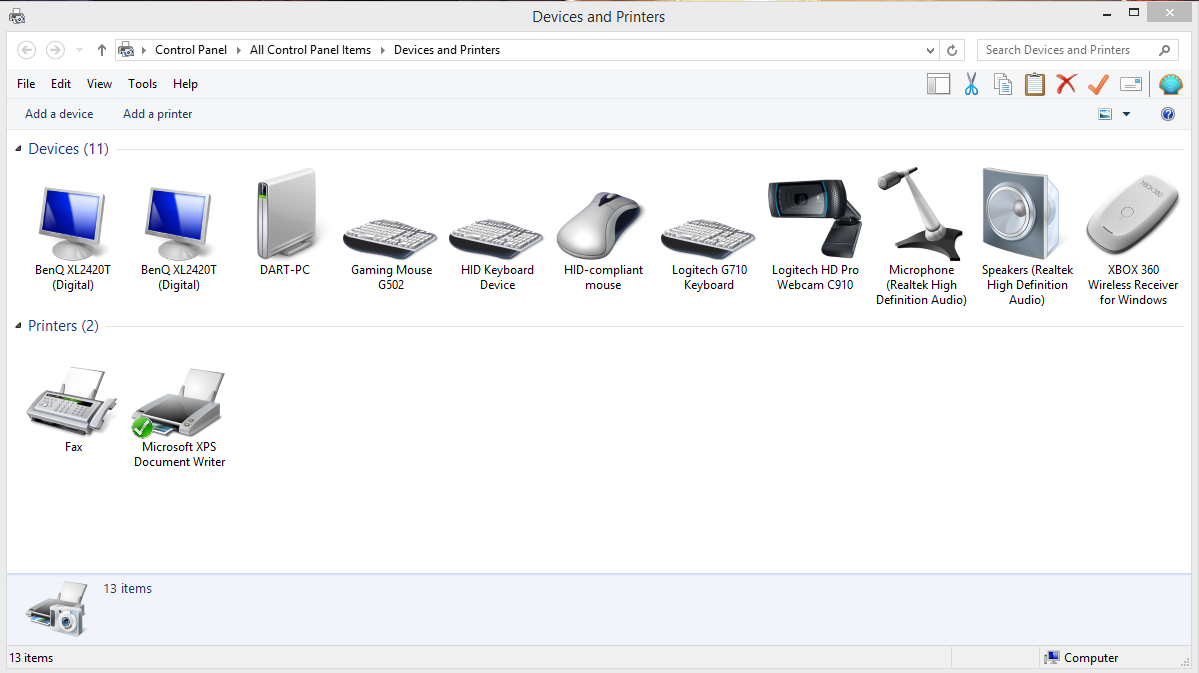Open the Help menu

[185, 84]
